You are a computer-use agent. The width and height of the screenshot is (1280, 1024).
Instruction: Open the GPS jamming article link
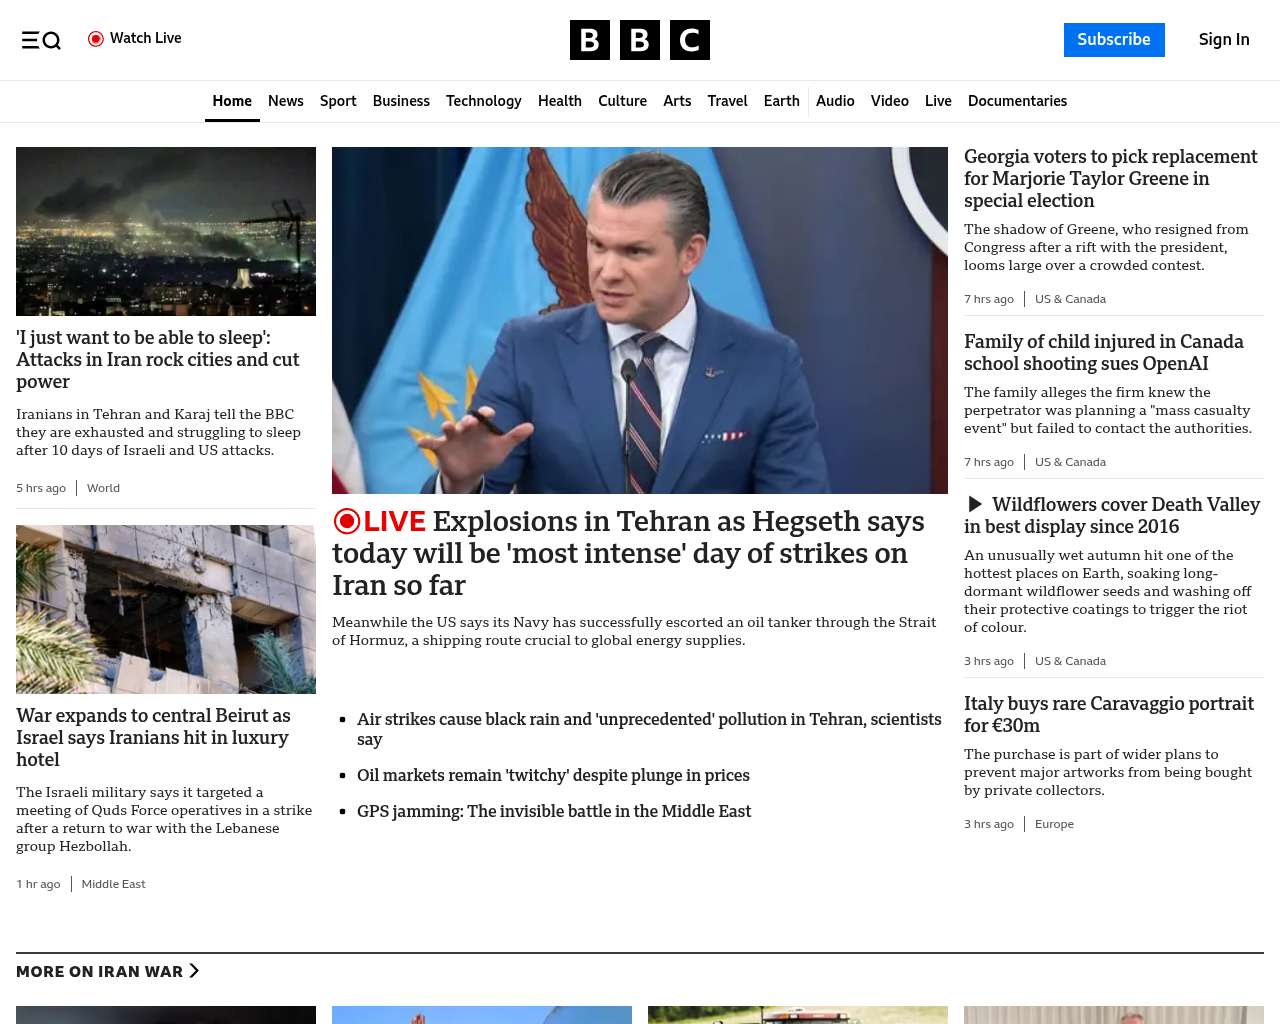click(x=554, y=811)
